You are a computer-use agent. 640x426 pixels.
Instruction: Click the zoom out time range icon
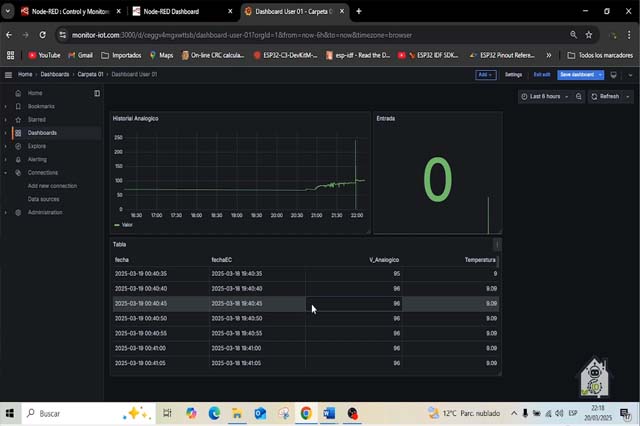point(578,97)
